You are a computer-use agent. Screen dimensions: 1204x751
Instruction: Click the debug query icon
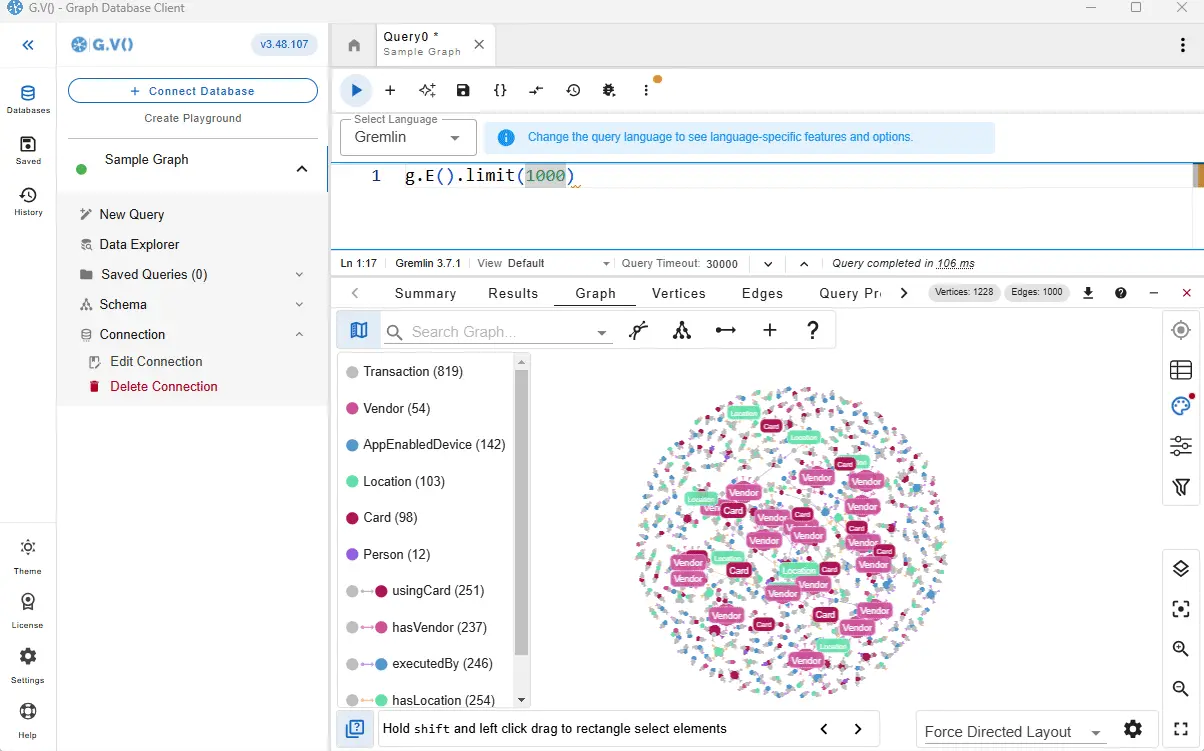[609, 90]
